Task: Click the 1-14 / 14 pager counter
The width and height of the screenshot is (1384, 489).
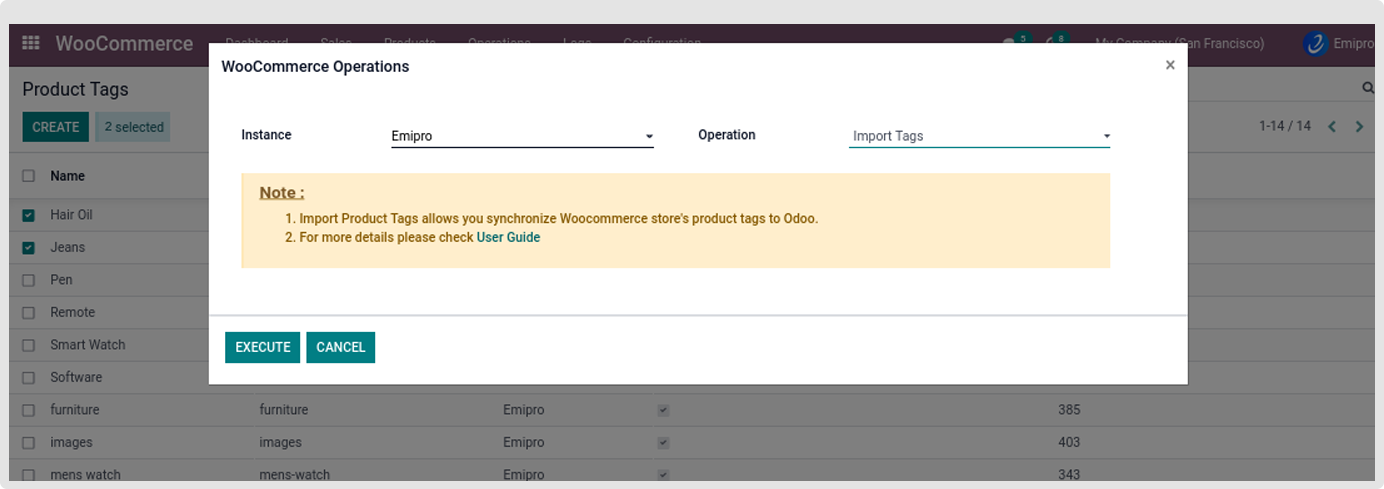Action: [x=1285, y=126]
